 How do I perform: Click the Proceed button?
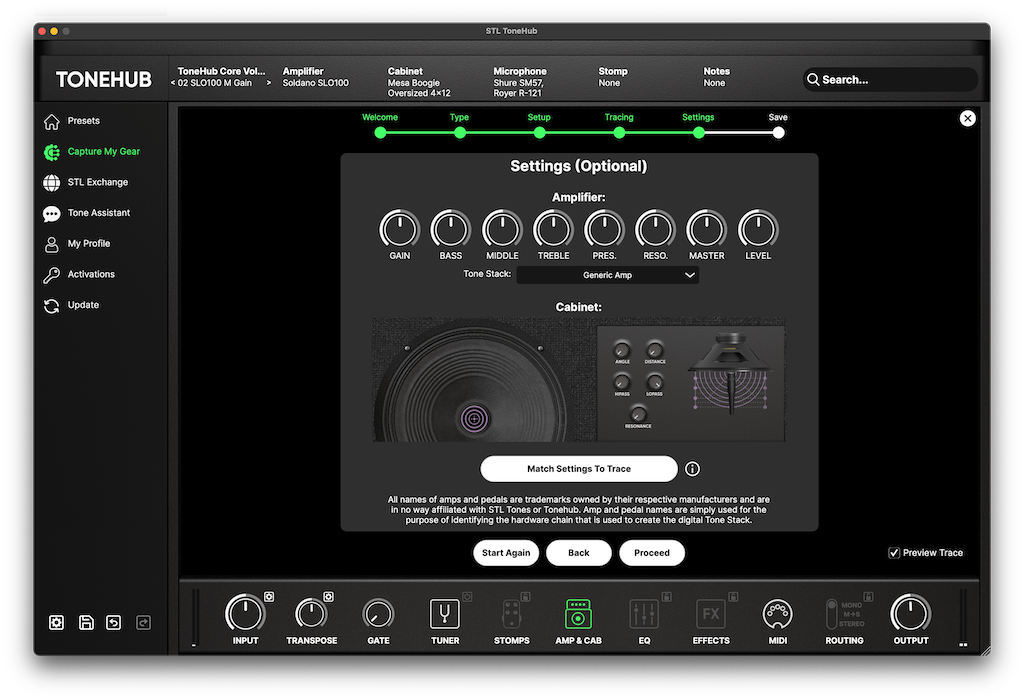pos(651,553)
